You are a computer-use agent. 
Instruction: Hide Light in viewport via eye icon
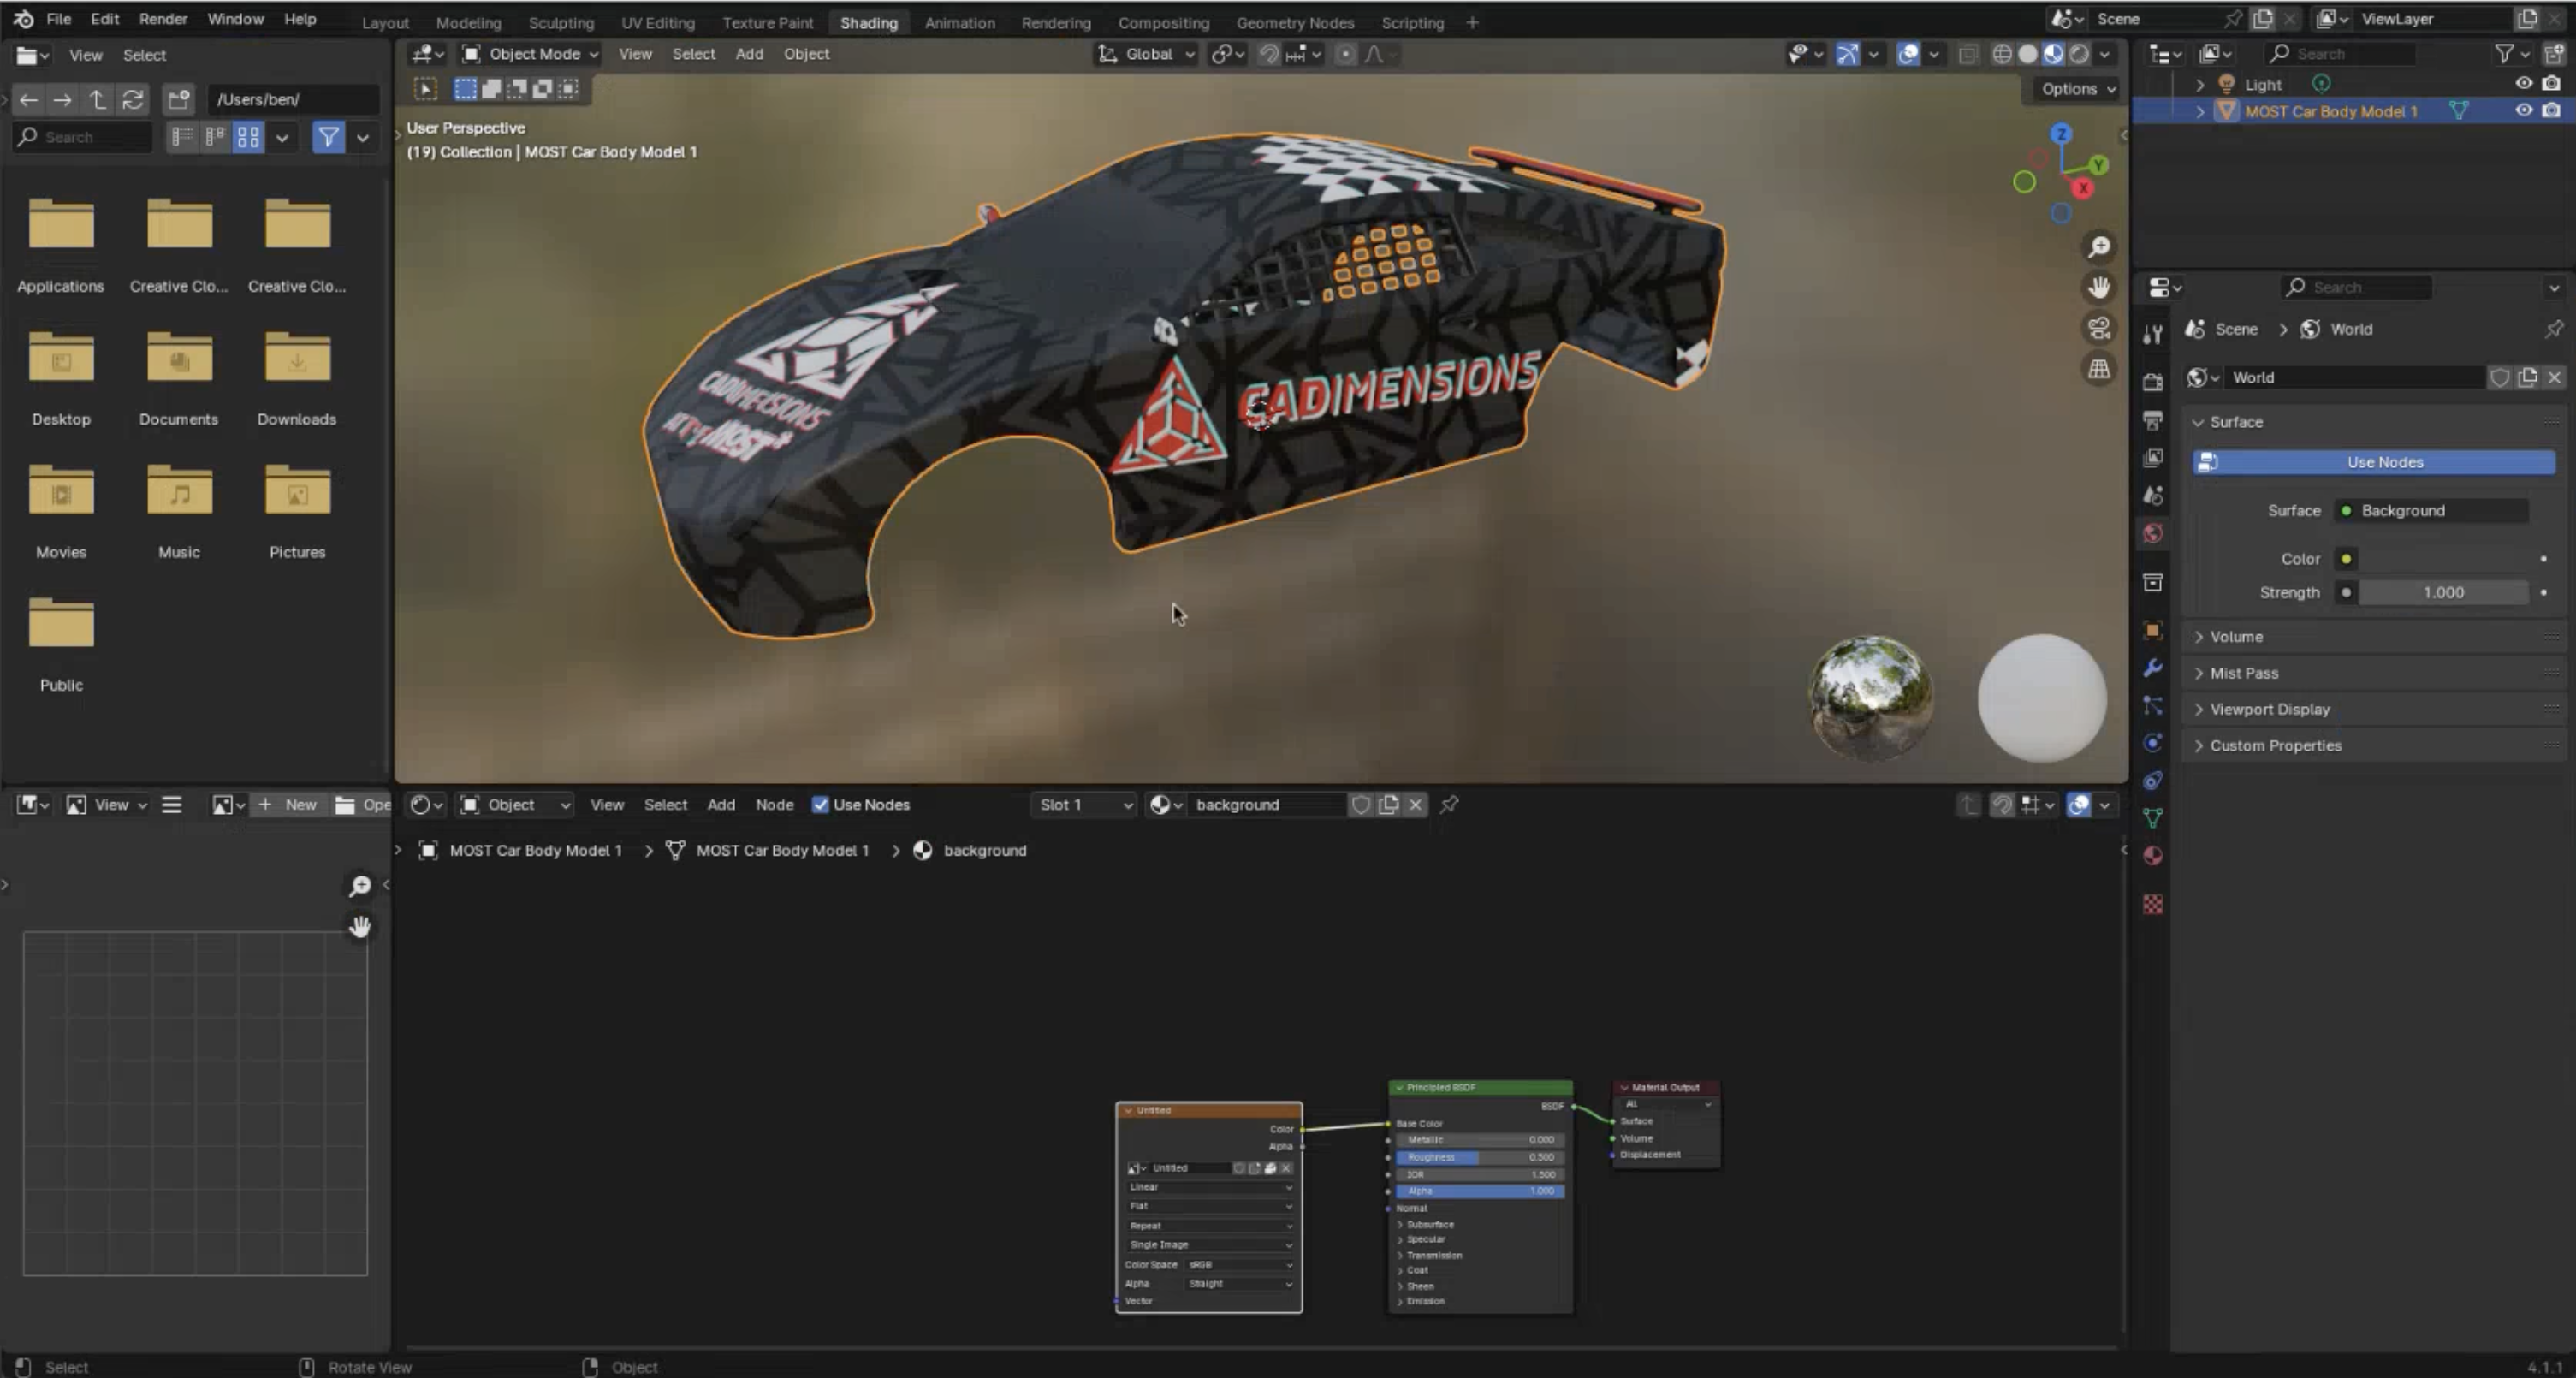[2523, 84]
